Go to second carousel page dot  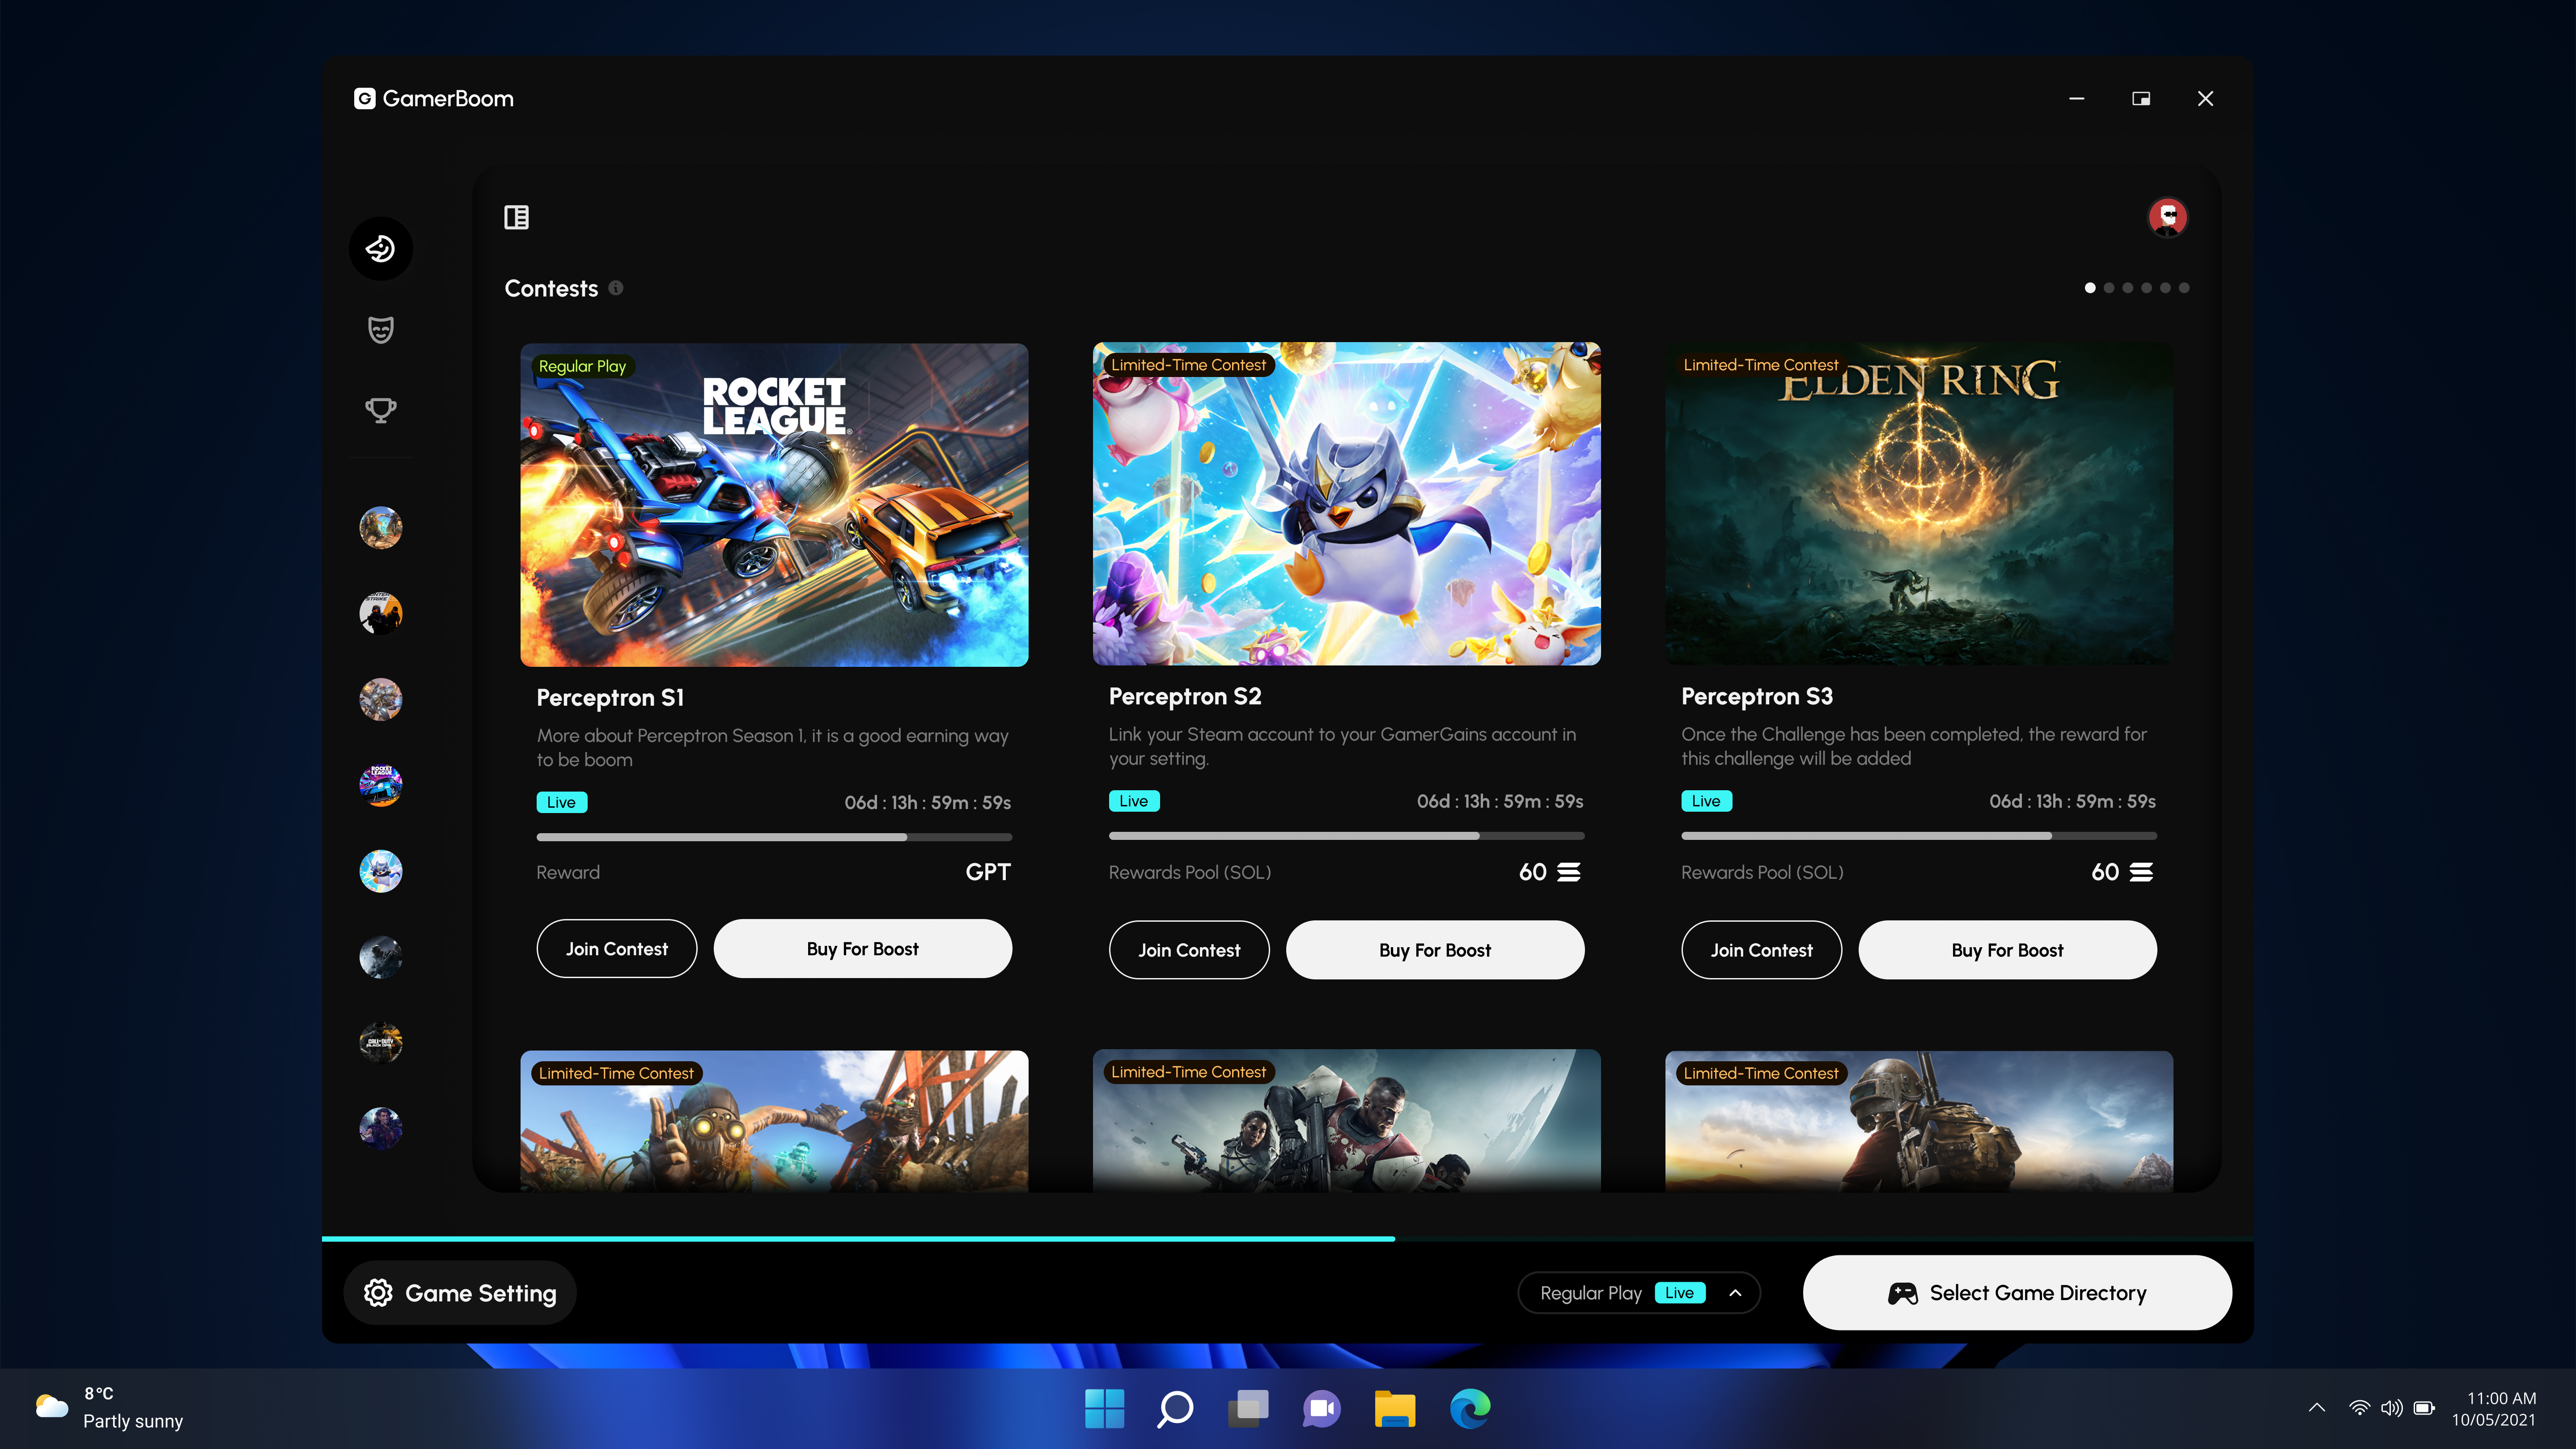pos(2109,288)
